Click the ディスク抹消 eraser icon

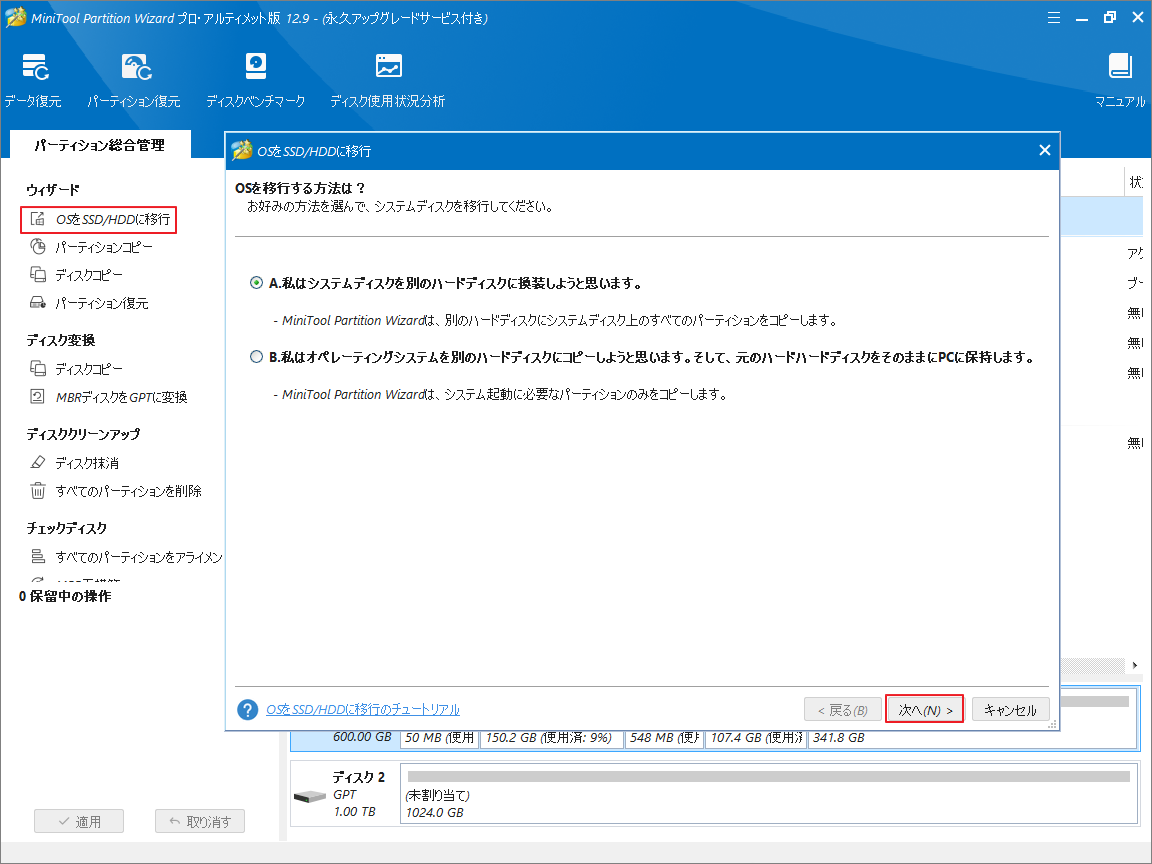click(x=37, y=462)
